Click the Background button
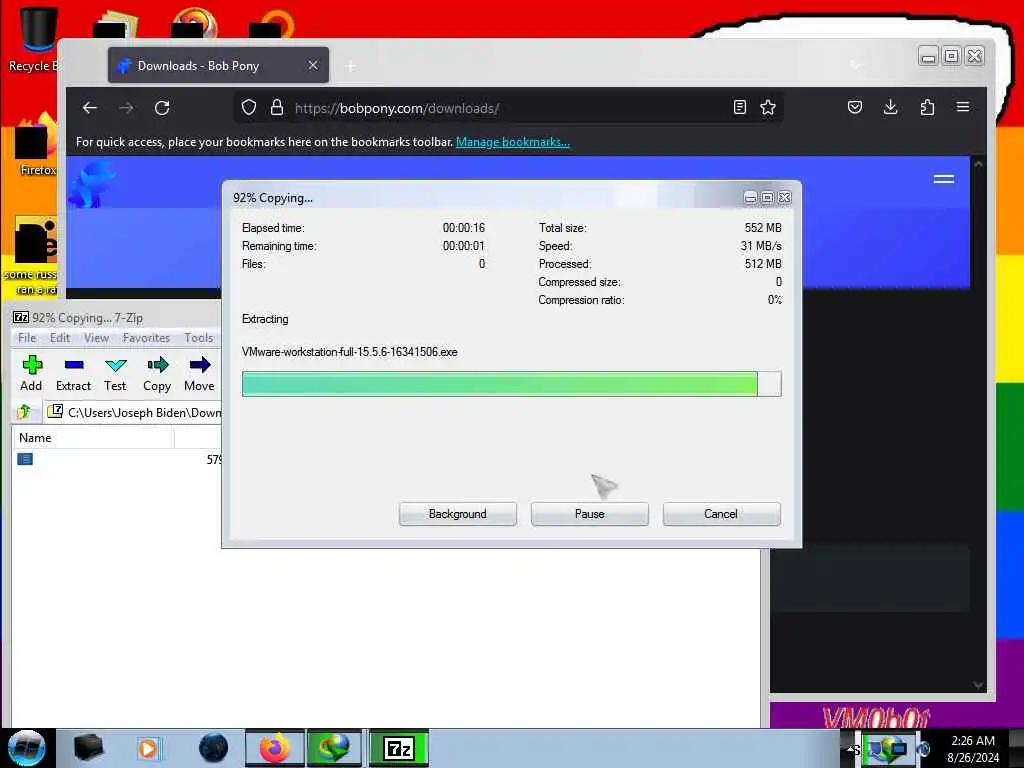Viewport: 1024px width, 768px height. point(457,514)
